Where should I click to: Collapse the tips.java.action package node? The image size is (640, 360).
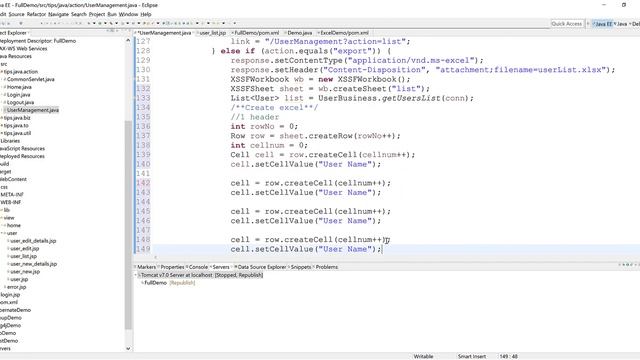tap(2, 71)
